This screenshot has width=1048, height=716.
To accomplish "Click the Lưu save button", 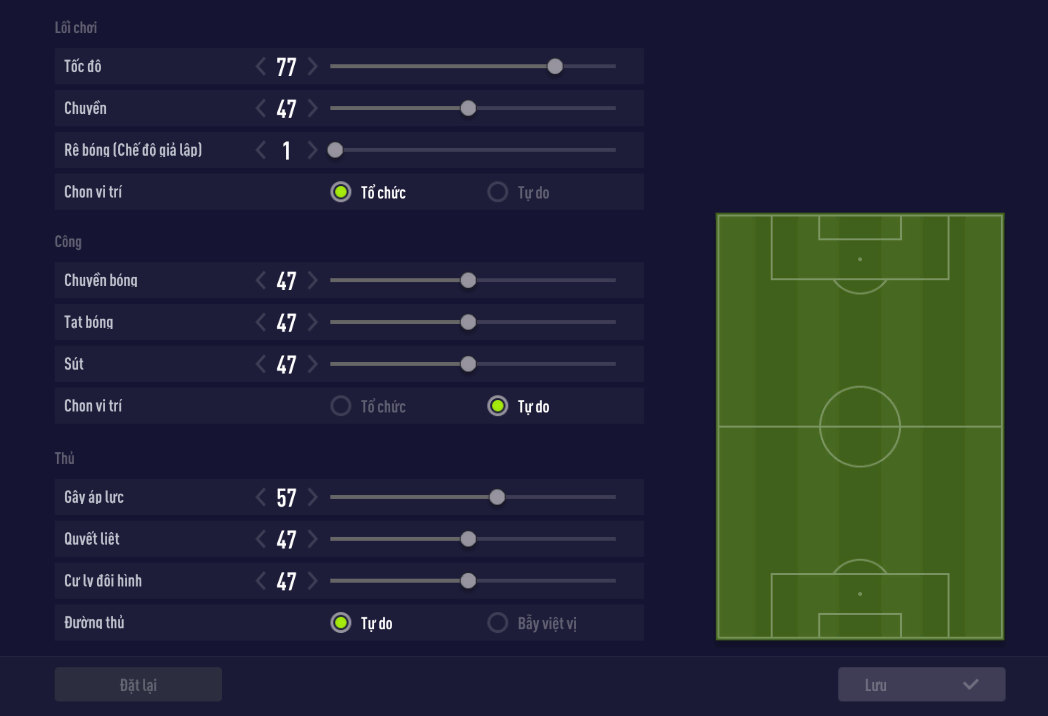I will tap(921, 685).
